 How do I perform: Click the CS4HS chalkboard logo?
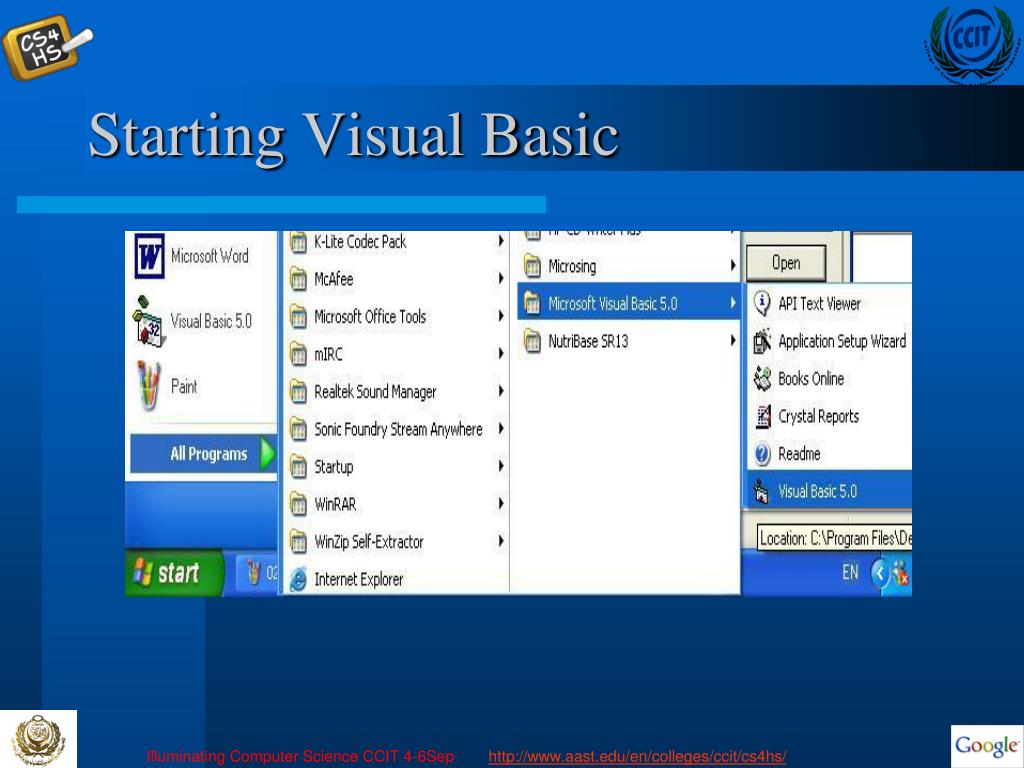click(x=48, y=47)
